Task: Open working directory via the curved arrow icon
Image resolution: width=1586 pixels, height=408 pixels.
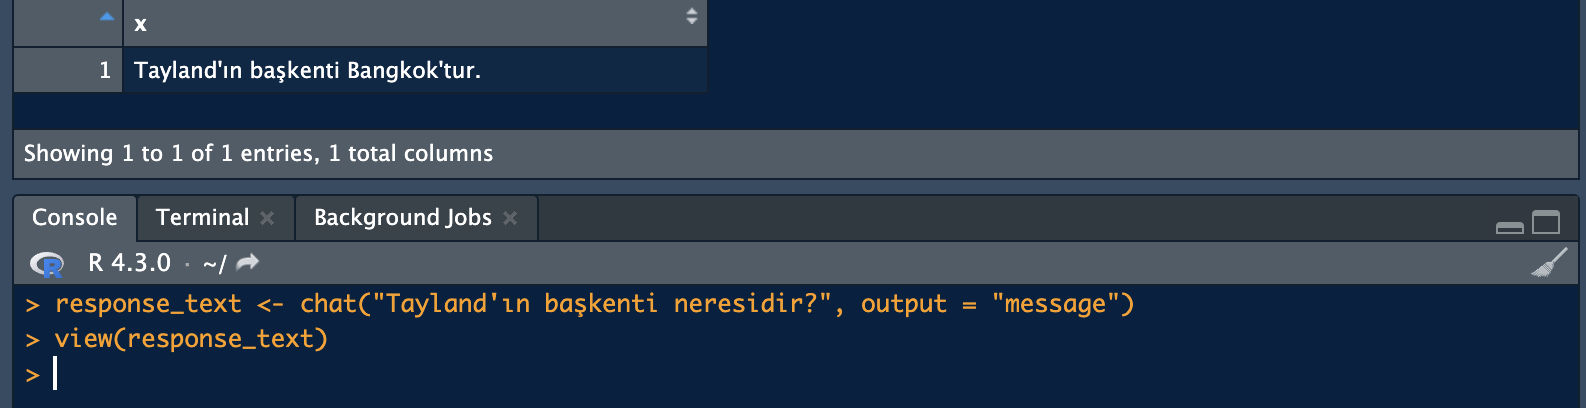Action: pyautogui.click(x=247, y=262)
